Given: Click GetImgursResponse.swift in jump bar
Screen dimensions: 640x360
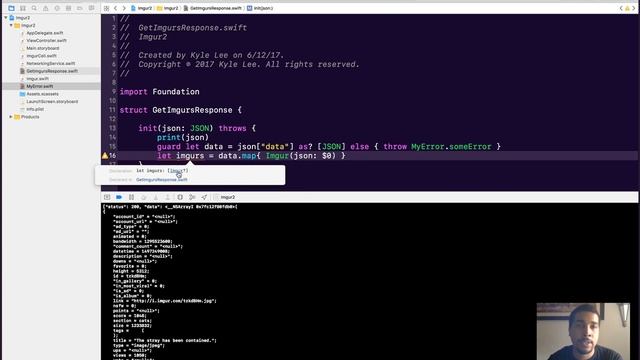Looking at the screenshot, I should click(212, 8).
